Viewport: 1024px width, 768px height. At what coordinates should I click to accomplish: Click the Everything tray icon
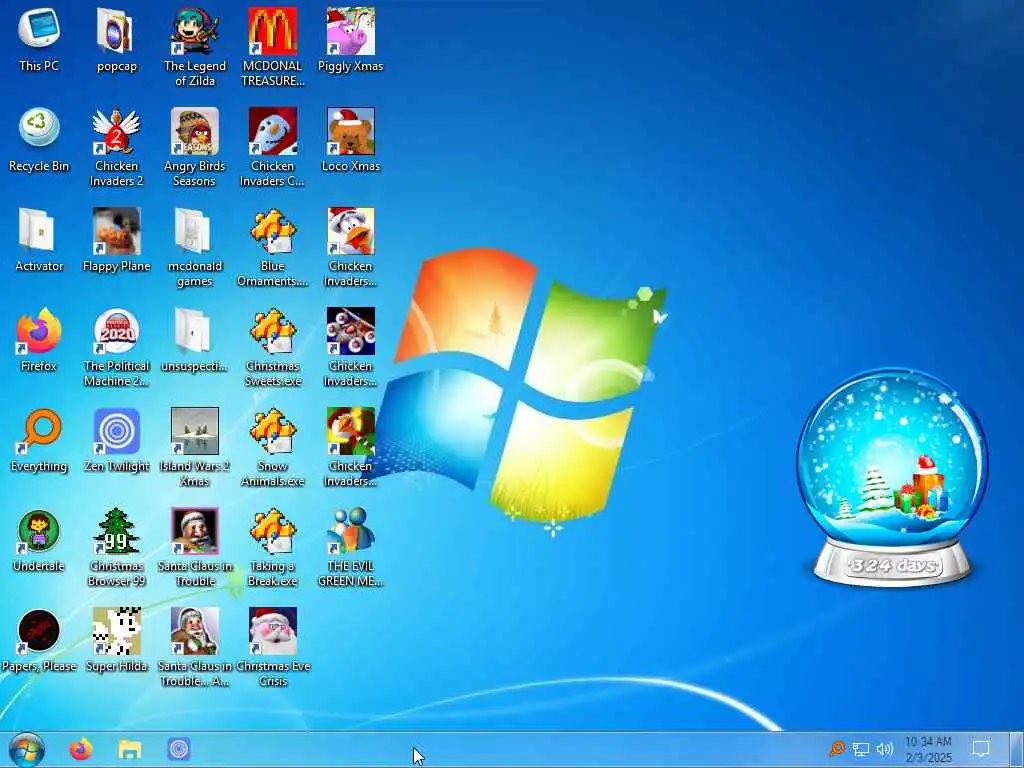837,749
